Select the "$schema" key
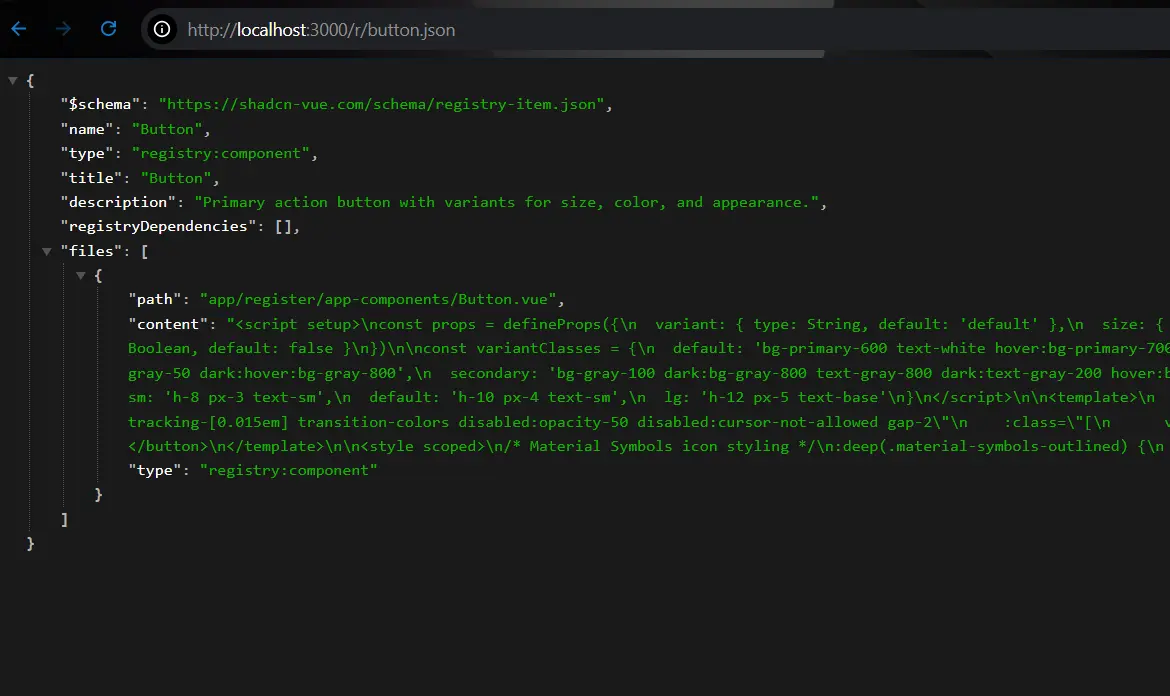Image resolution: width=1170 pixels, height=696 pixels. tap(101, 104)
